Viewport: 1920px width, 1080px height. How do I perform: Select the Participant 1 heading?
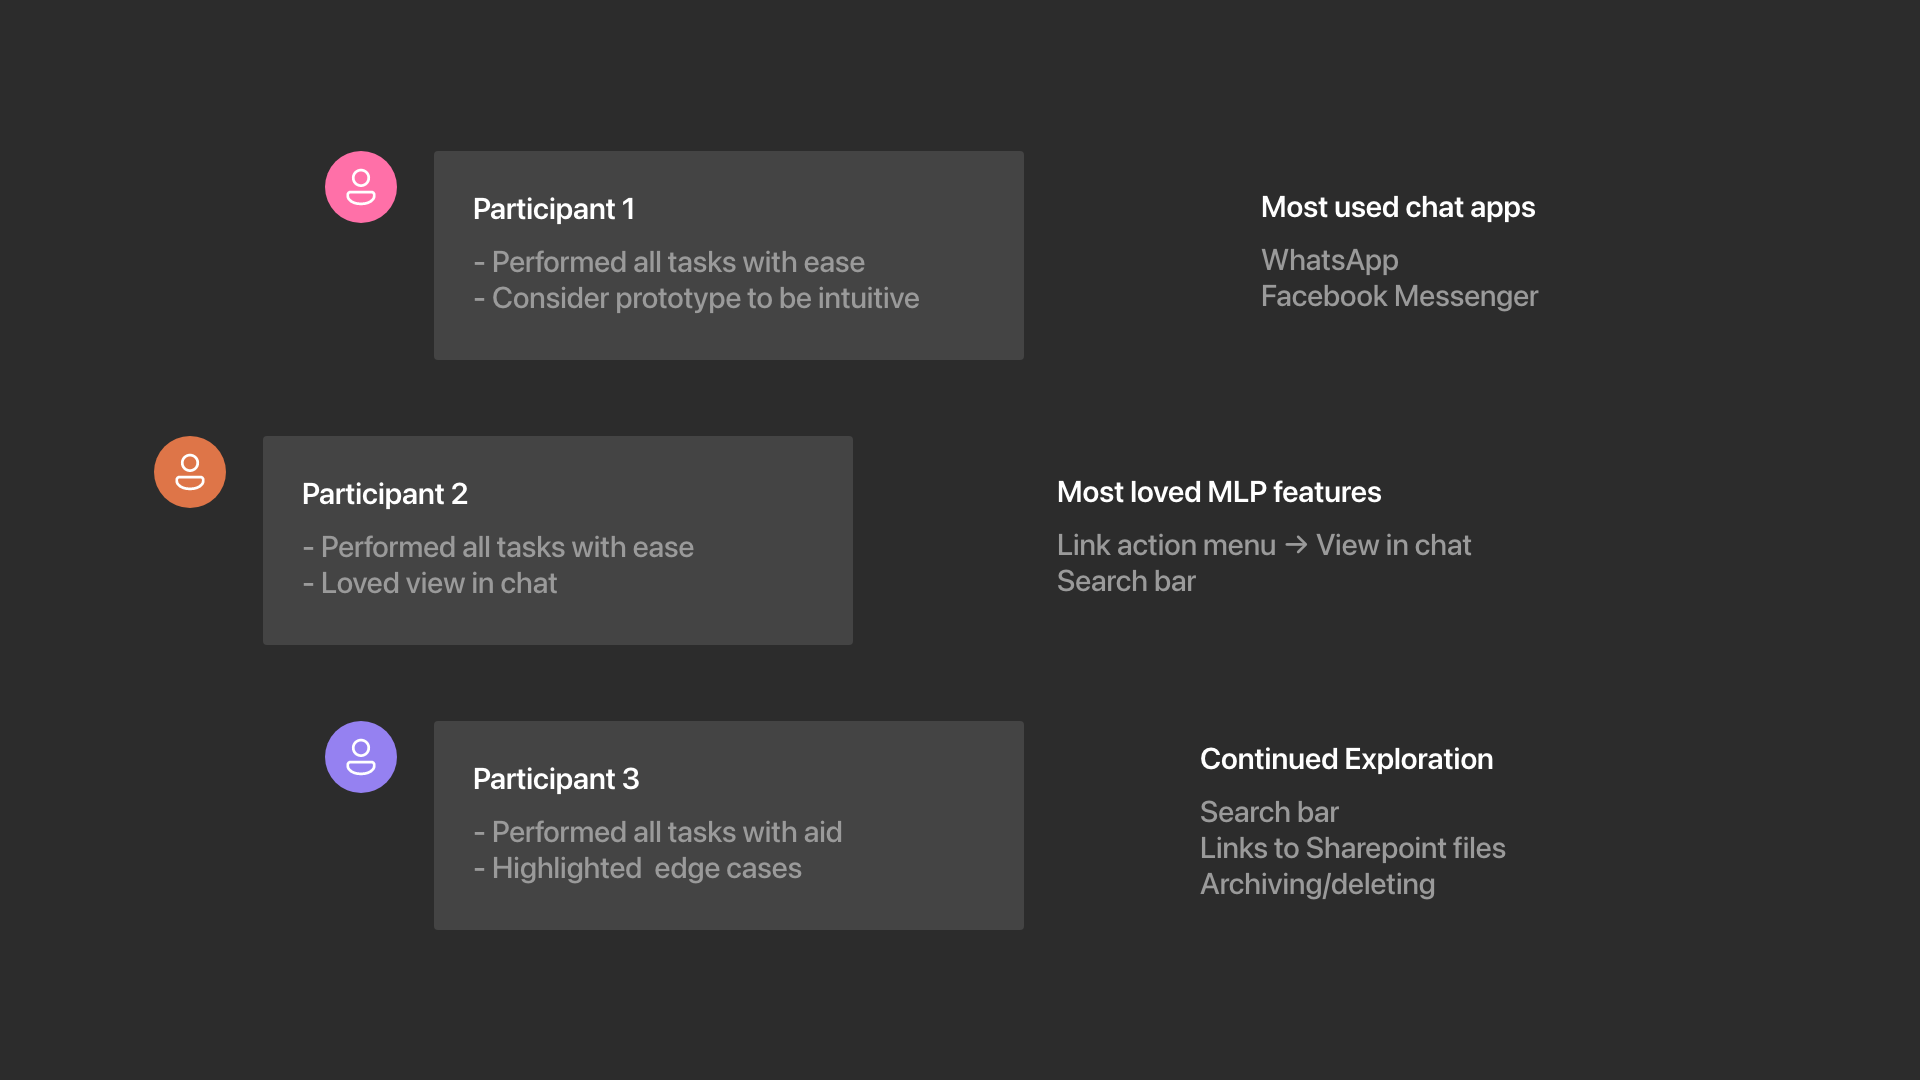tap(554, 209)
